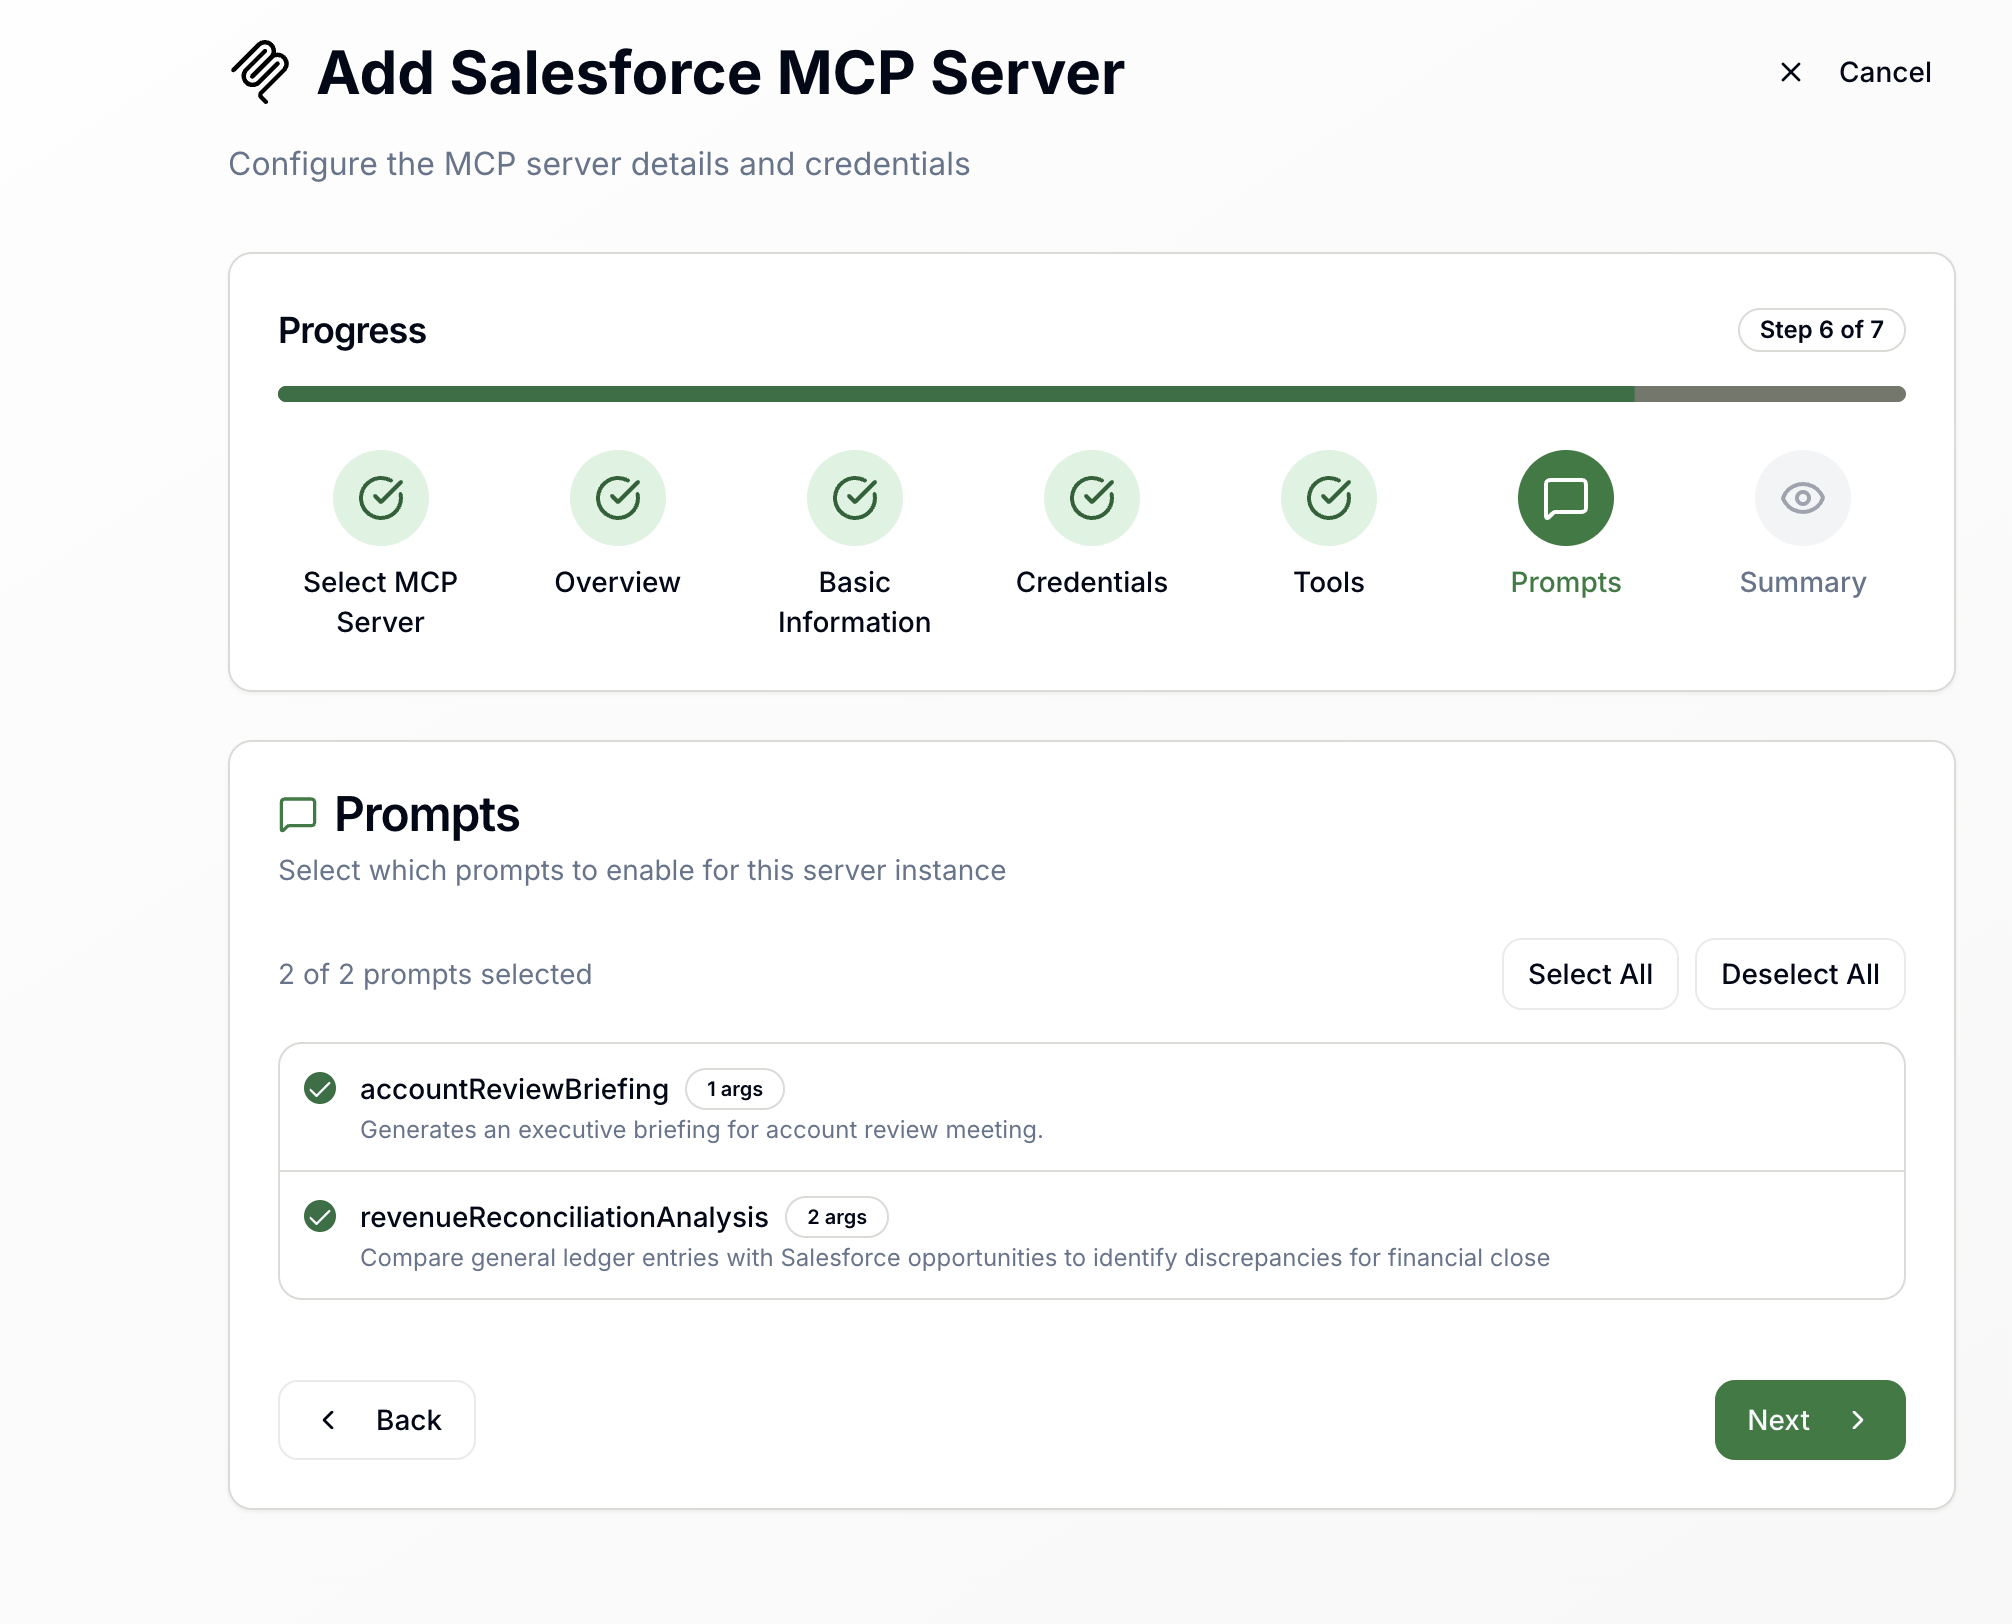Click the green Prompts step label

coord(1566,582)
